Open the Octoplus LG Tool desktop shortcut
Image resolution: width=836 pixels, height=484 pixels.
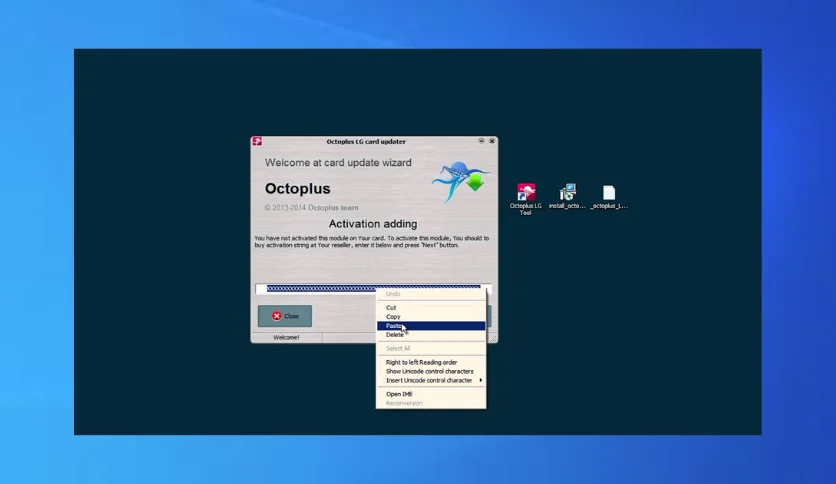point(525,199)
